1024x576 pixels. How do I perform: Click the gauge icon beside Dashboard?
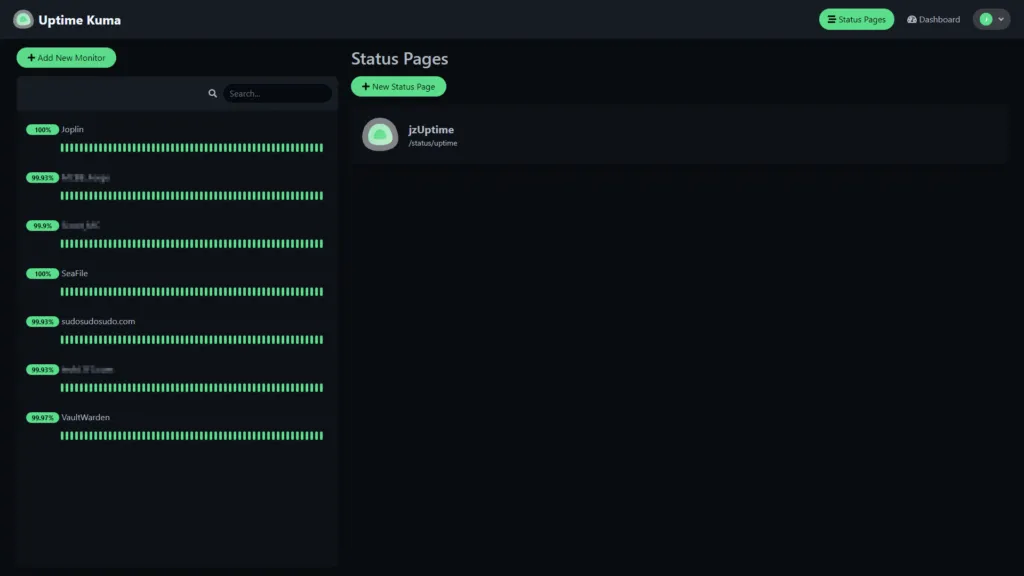click(912, 19)
